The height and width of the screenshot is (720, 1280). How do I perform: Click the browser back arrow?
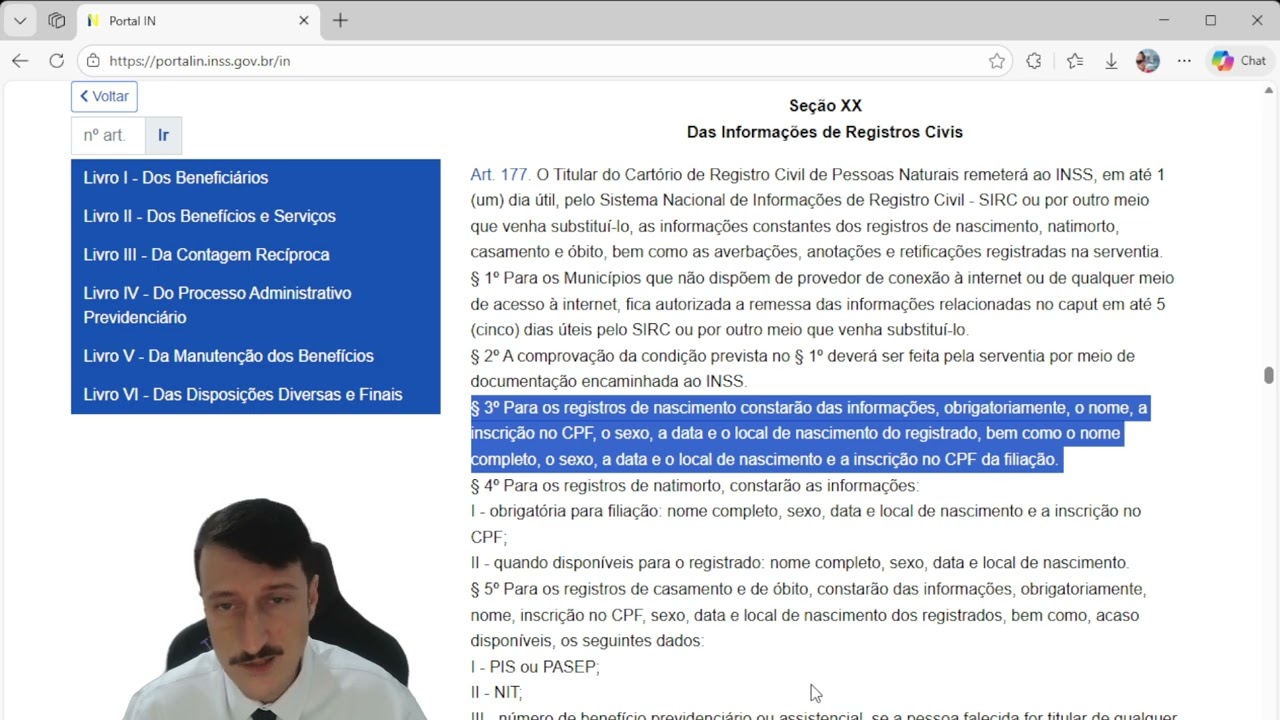20,61
